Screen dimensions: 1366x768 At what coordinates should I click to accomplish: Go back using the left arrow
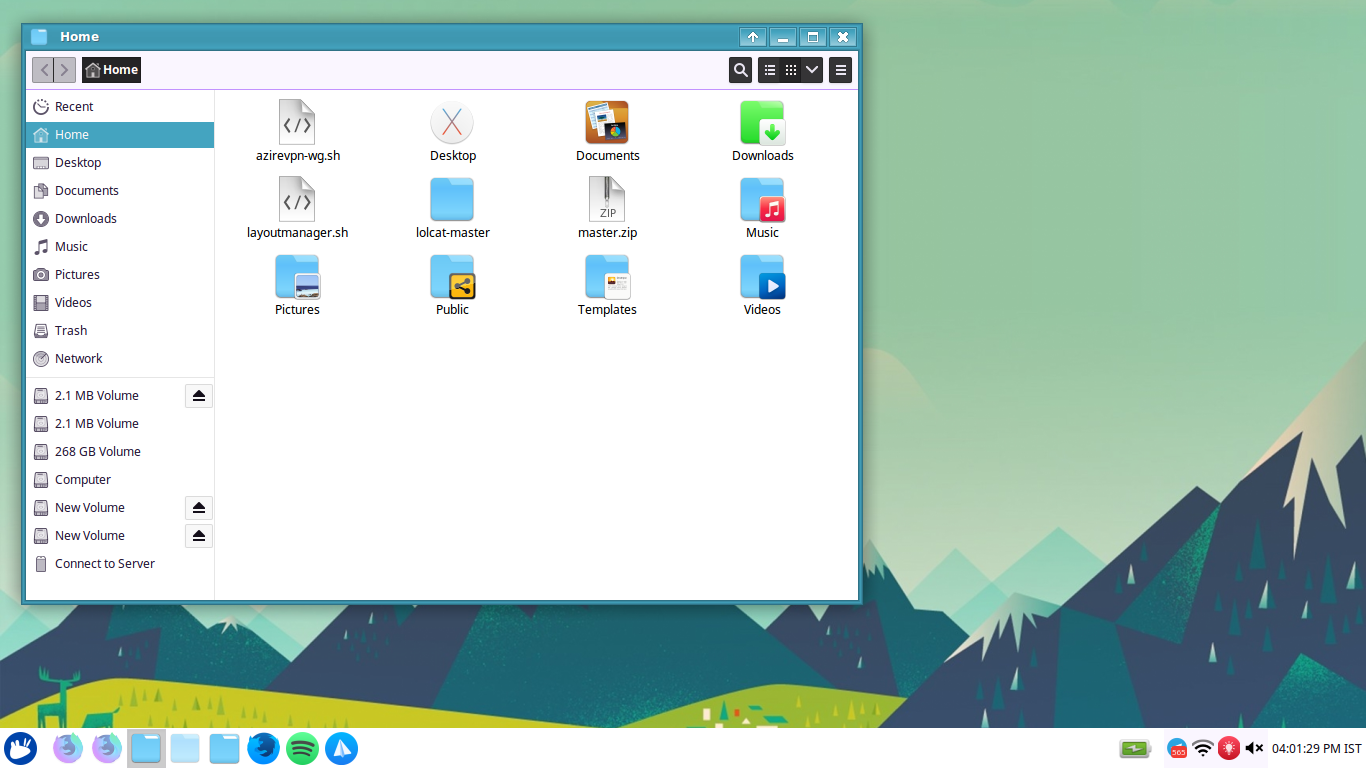tap(43, 70)
